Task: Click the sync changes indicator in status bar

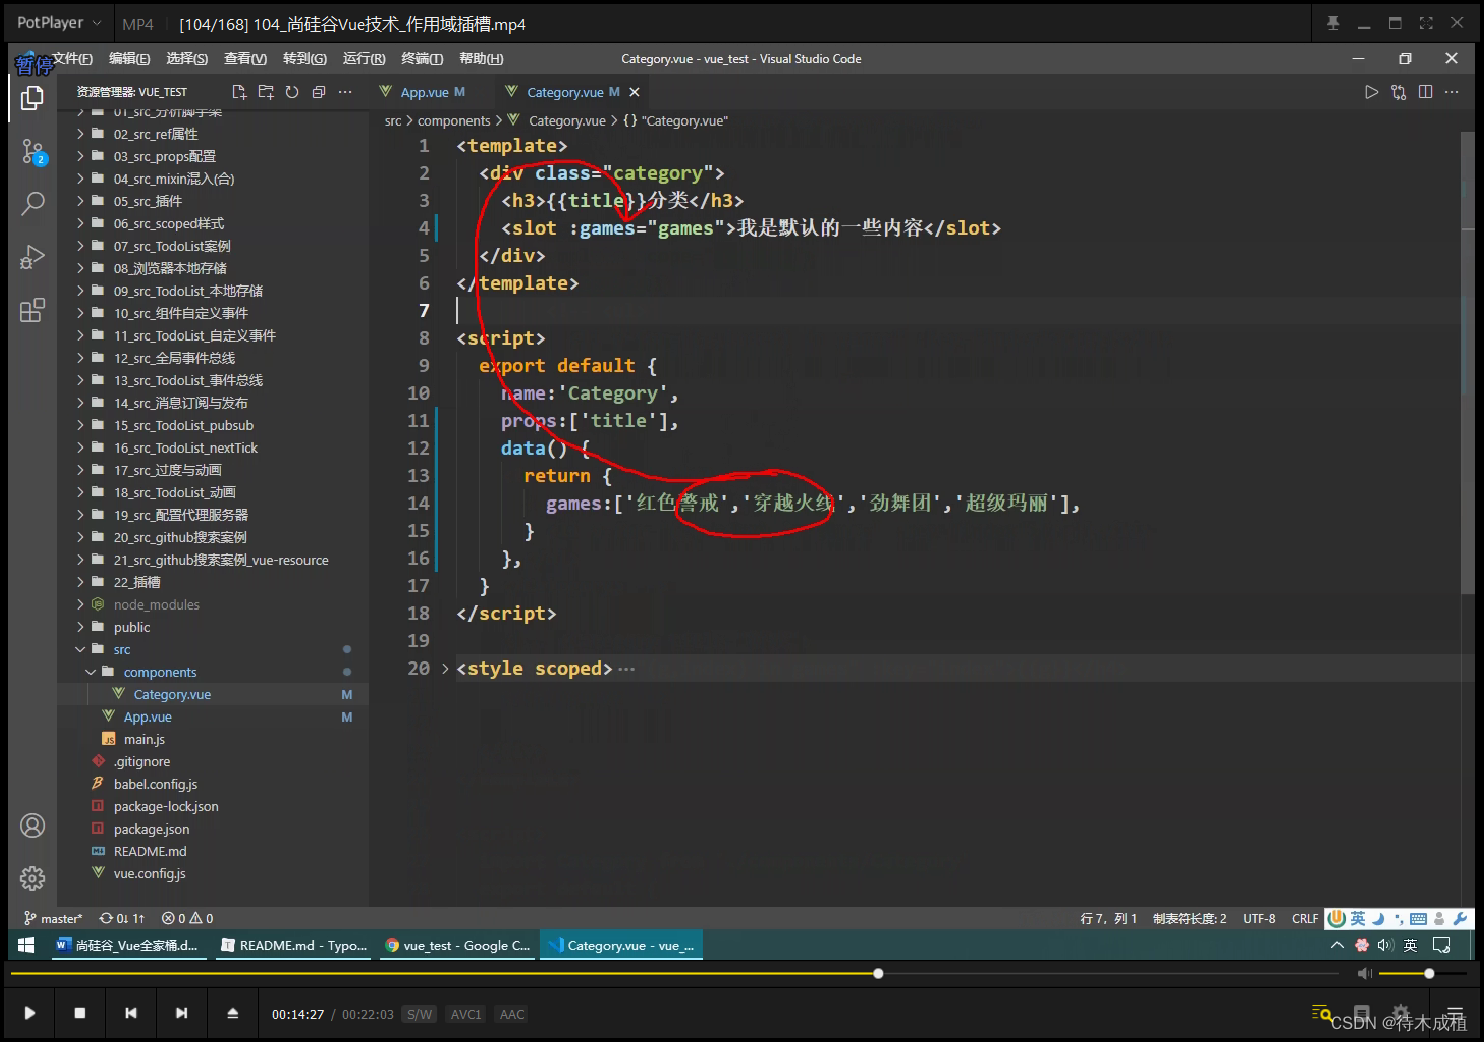Action: [x=122, y=918]
